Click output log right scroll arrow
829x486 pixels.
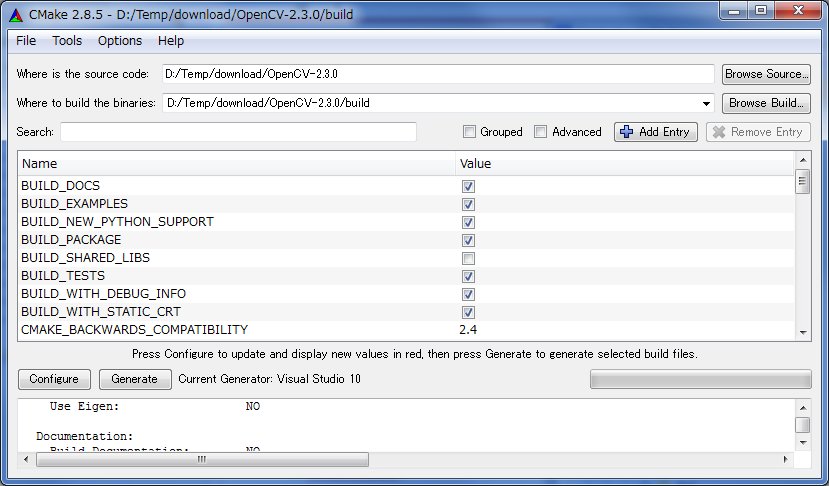pyautogui.click(x=786, y=460)
